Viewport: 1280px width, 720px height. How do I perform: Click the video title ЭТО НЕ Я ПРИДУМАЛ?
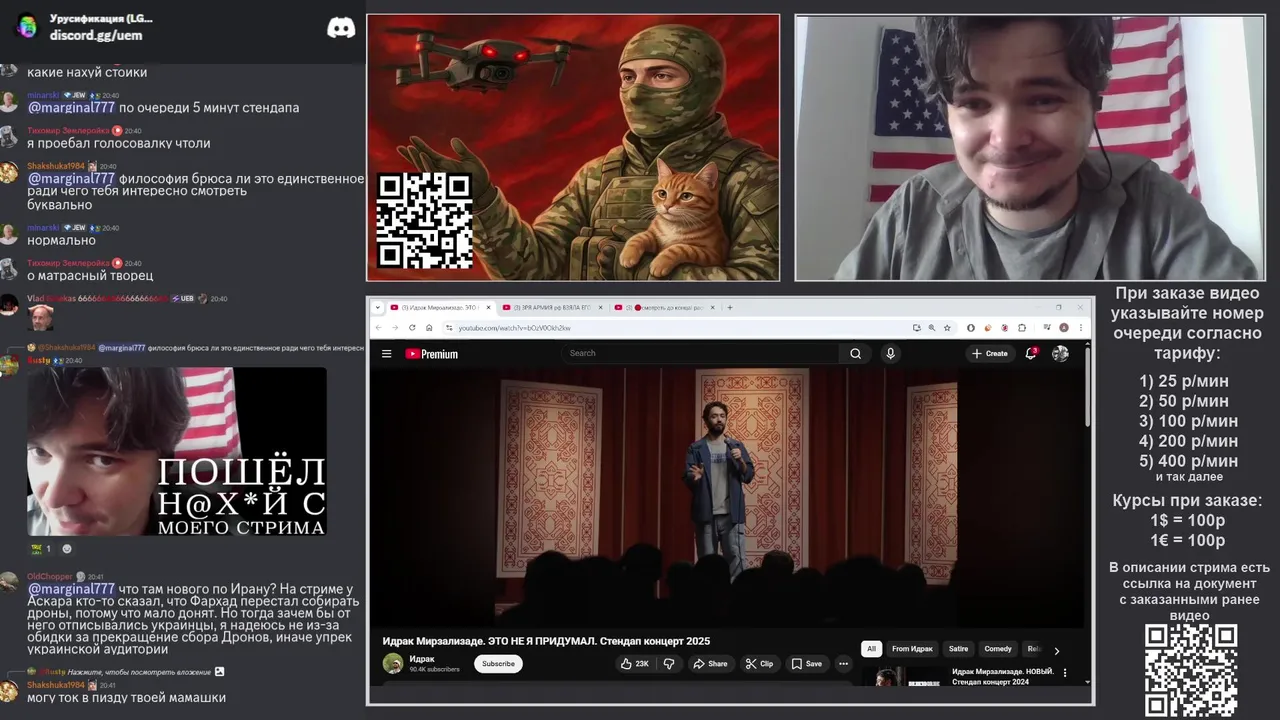click(x=546, y=641)
